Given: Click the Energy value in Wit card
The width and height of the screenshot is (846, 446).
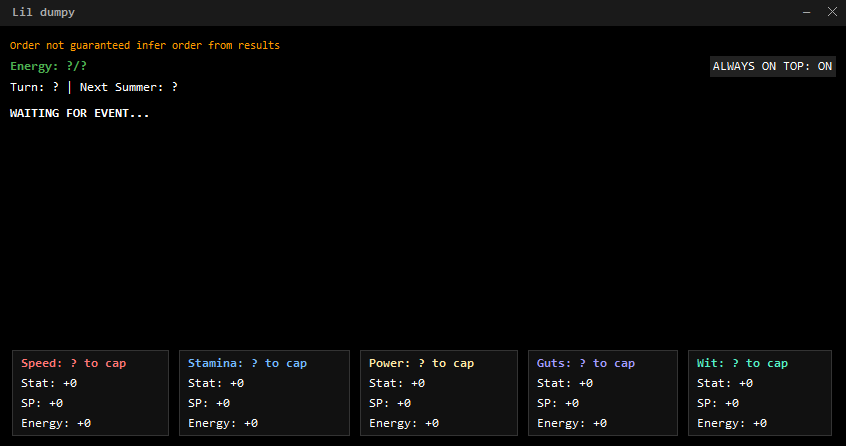Looking at the screenshot, I should point(732,423).
